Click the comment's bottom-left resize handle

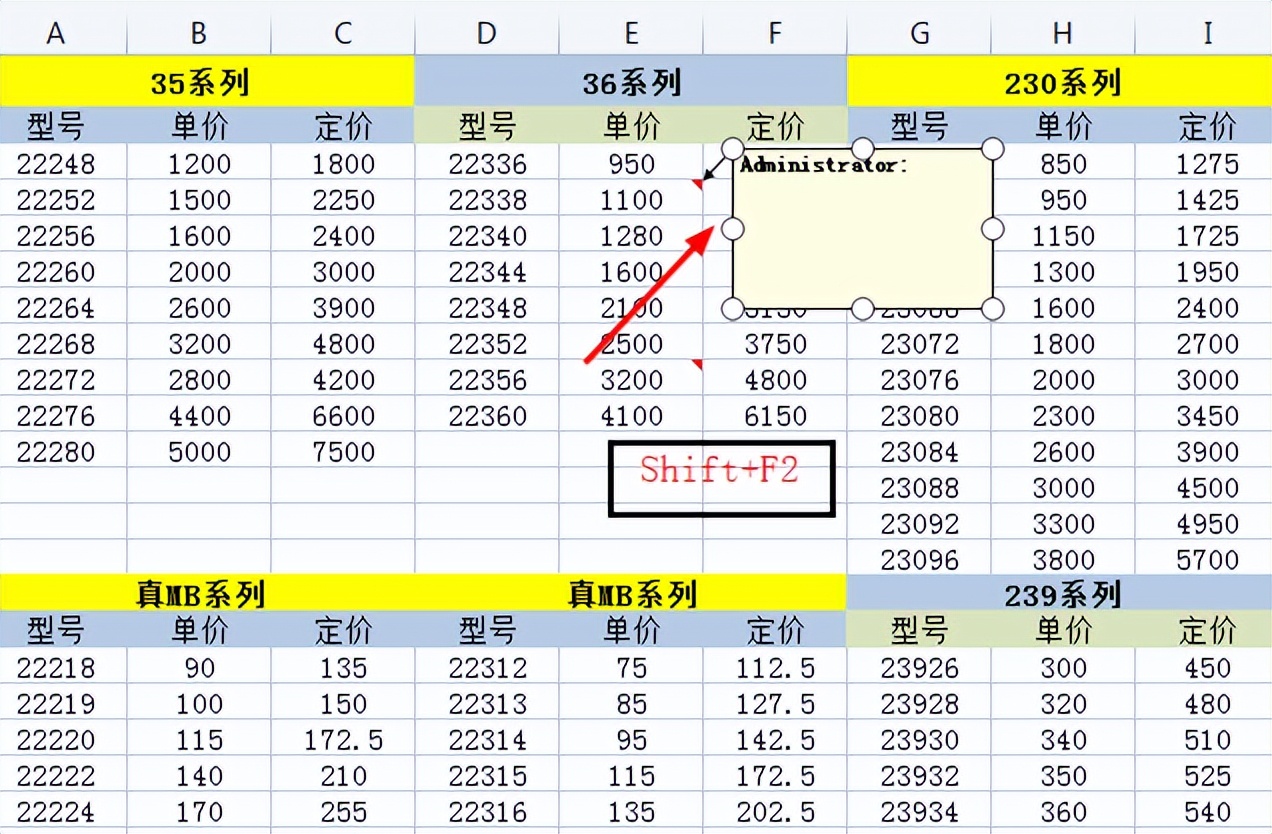point(733,308)
